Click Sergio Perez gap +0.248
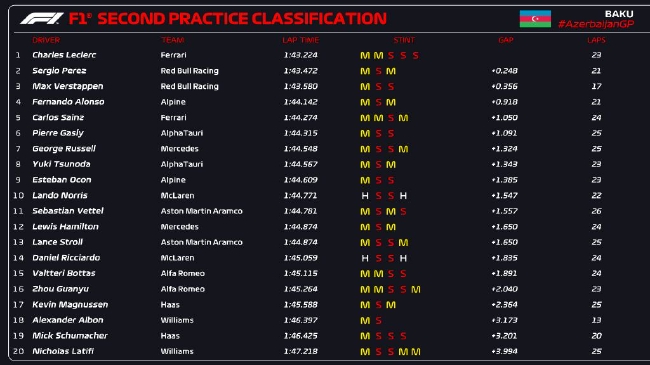Screen dimensions: 650x365 point(504,71)
